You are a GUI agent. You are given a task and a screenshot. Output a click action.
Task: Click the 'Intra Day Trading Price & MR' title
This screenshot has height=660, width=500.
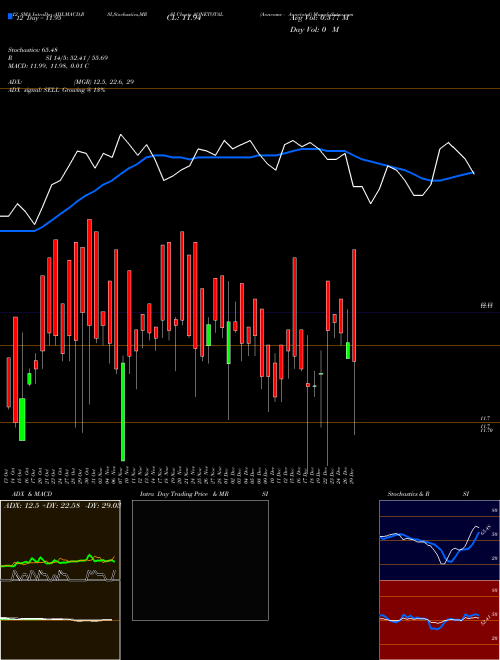click(x=184, y=494)
